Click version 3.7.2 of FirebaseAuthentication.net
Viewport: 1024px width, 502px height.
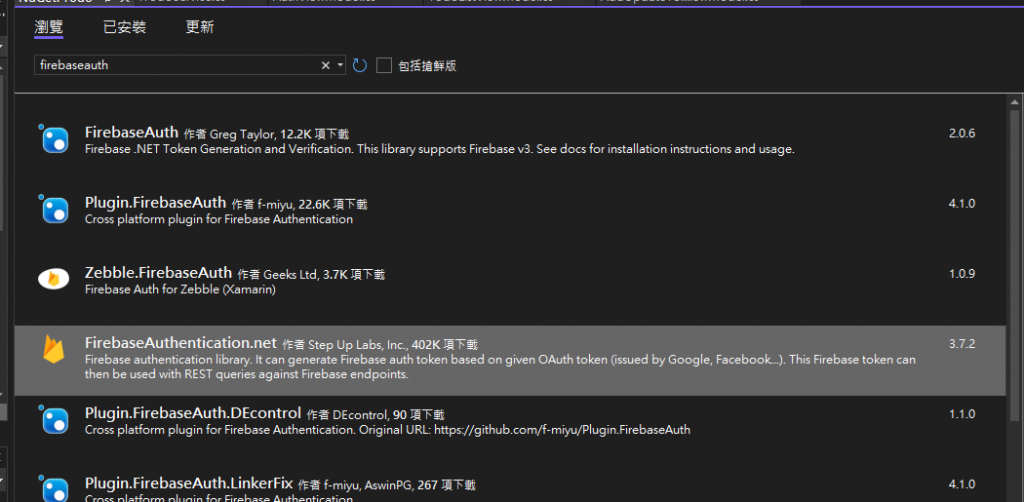[x=962, y=343]
